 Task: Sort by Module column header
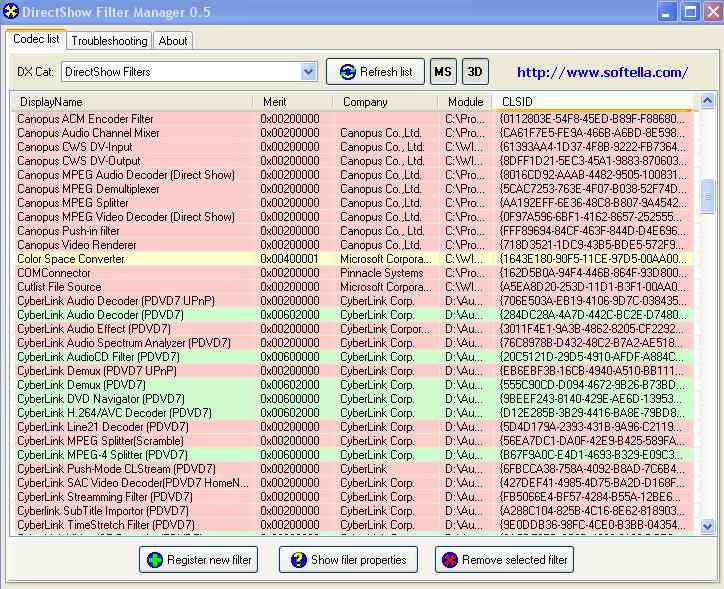(x=465, y=102)
